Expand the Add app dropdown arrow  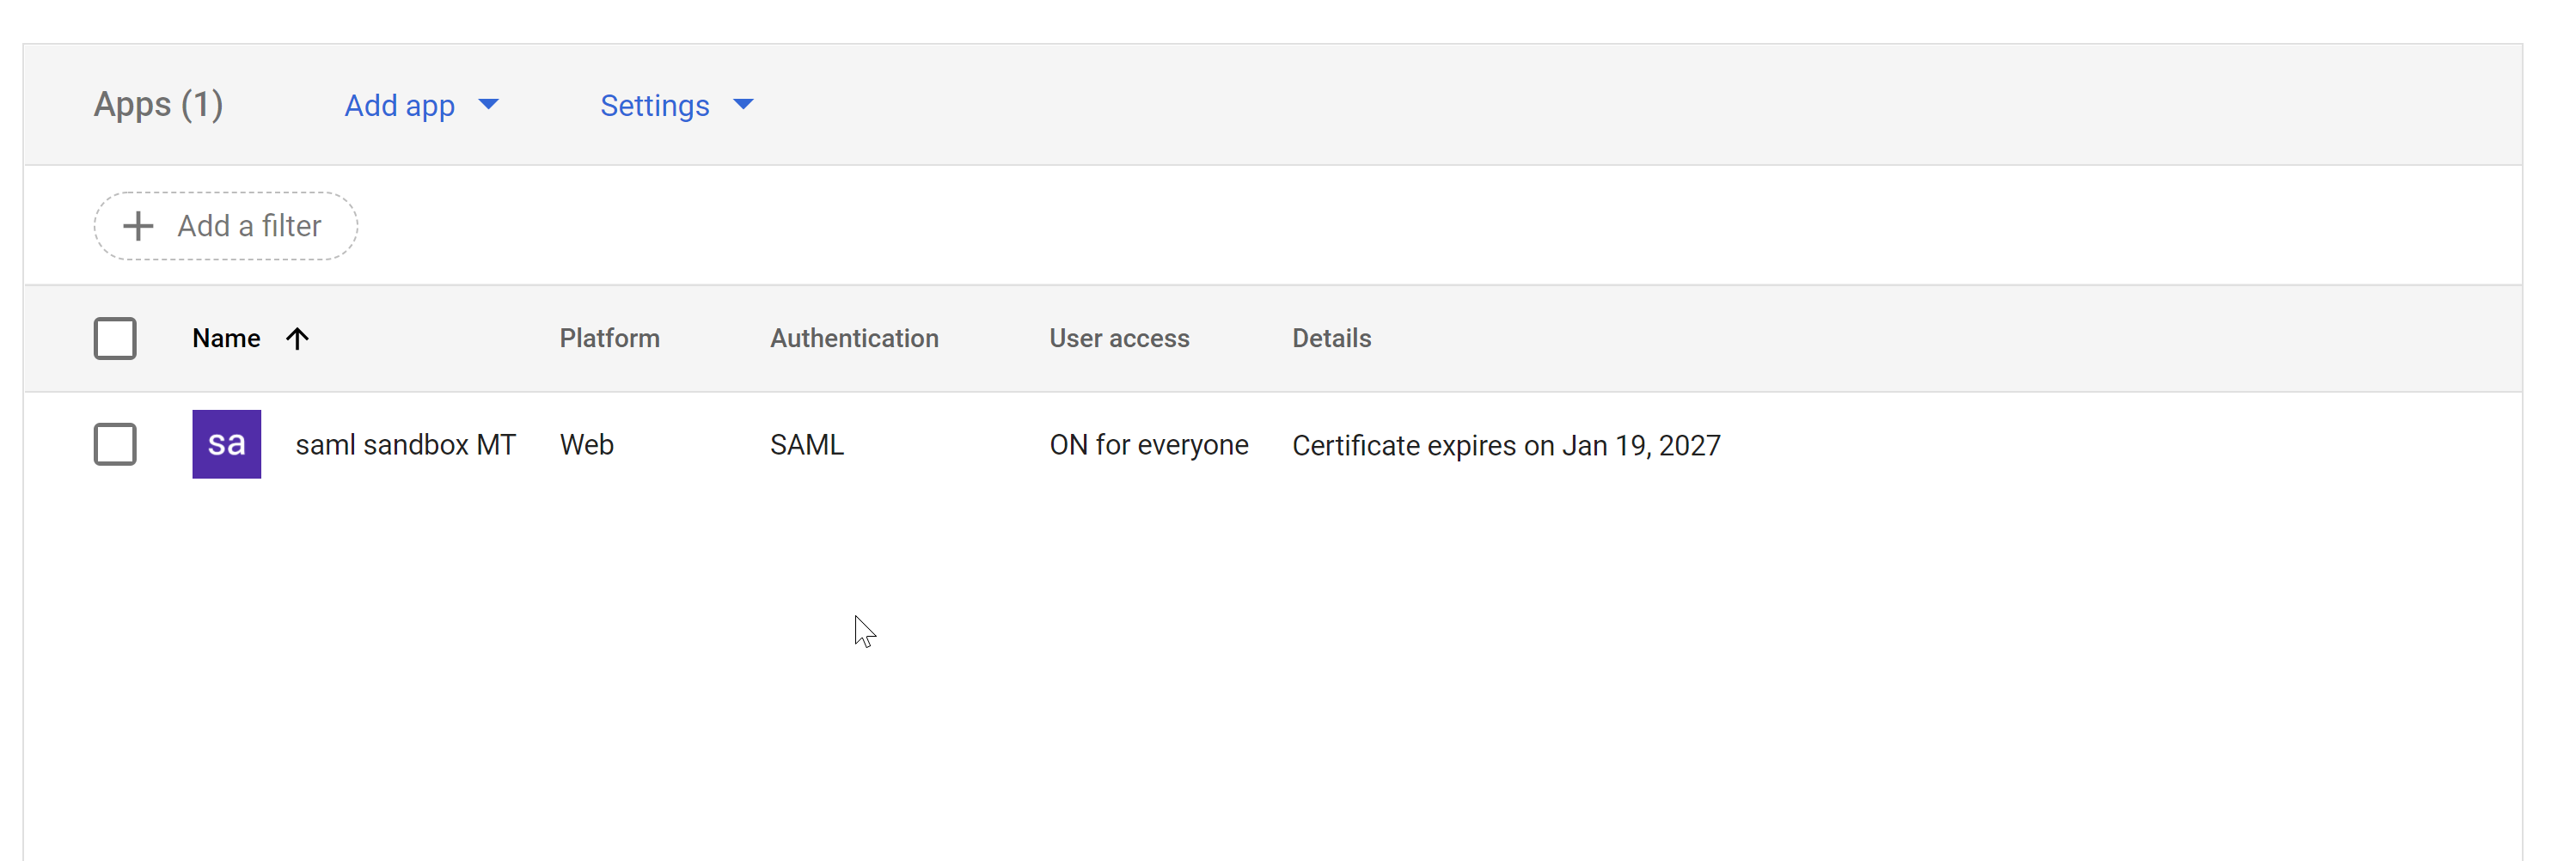[x=488, y=105]
